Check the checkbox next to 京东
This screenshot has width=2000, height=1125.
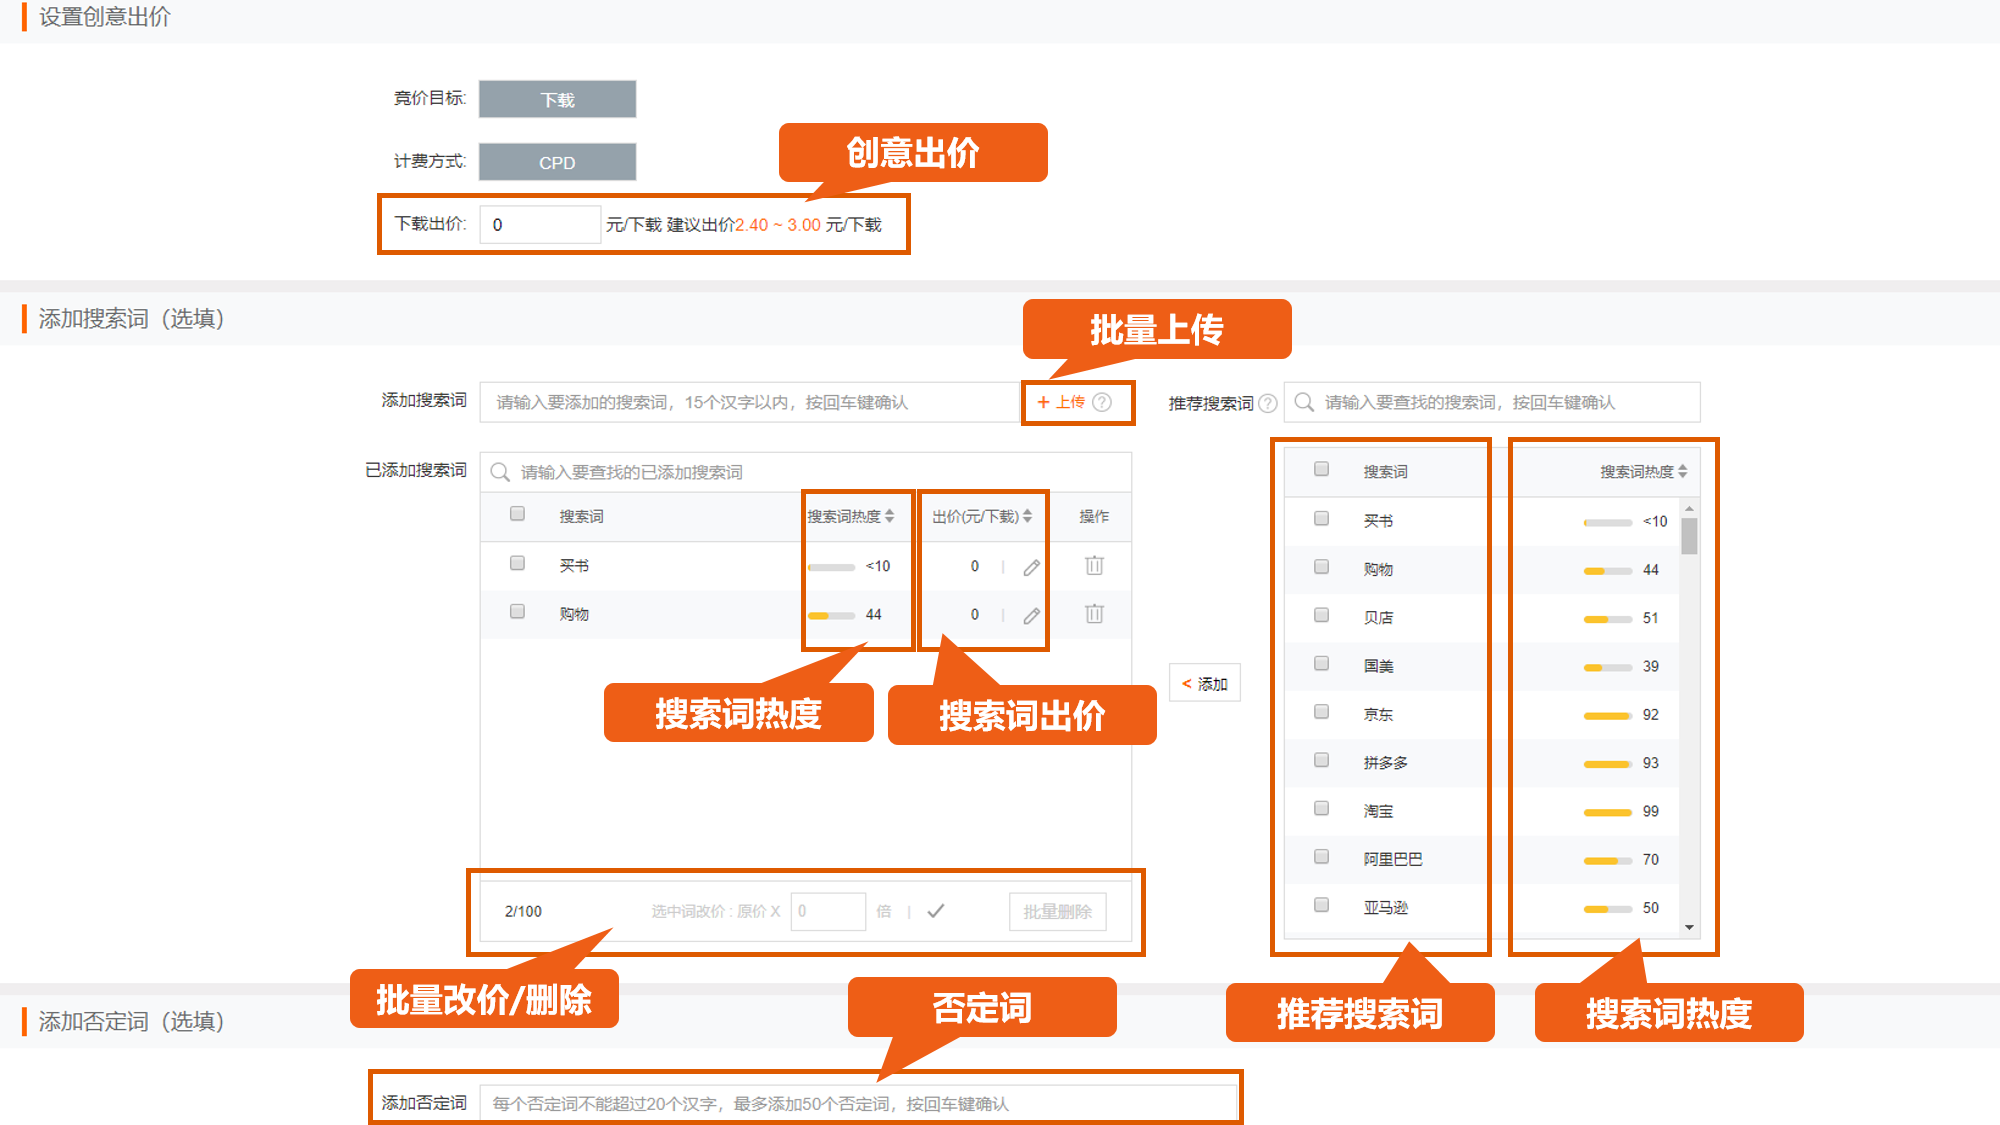1321,710
